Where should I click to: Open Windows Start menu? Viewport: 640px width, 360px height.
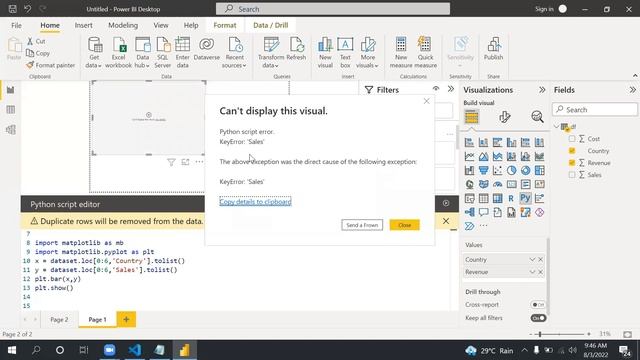(x=12, y=350)
